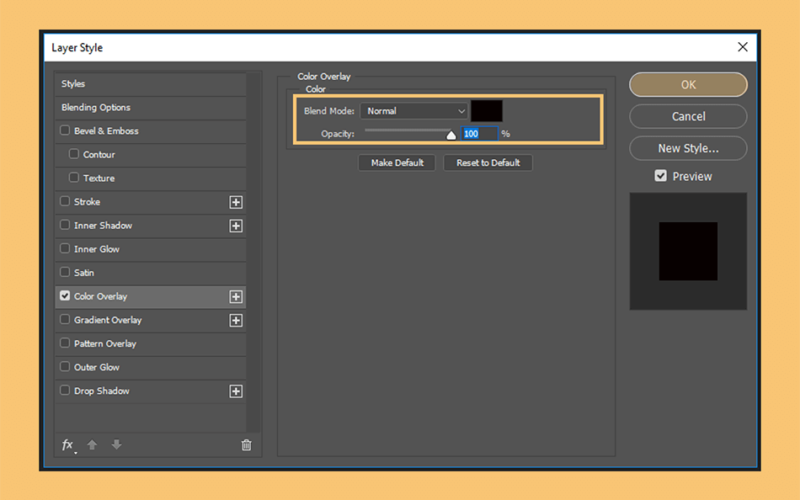Click the Make Default button

(397, 163)
